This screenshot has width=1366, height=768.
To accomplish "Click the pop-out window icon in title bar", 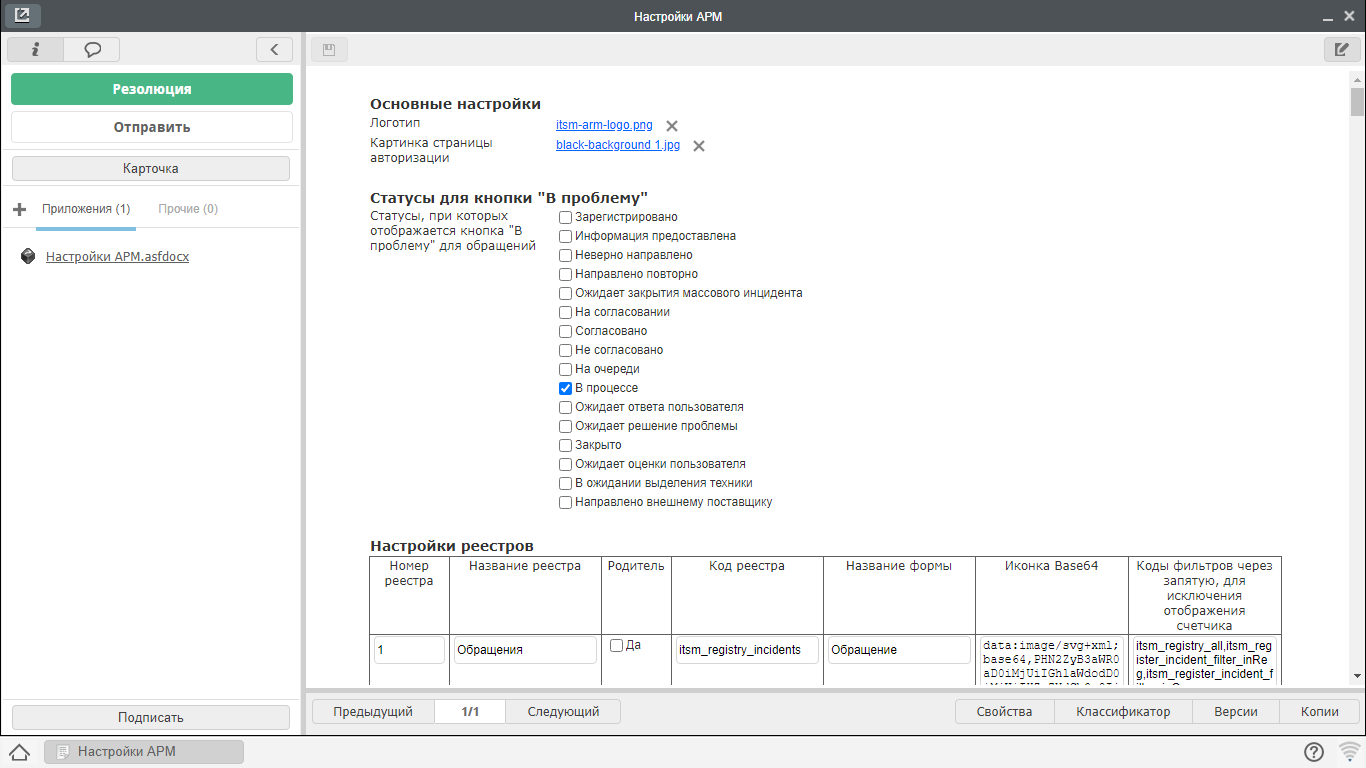I will click(22, 16).
